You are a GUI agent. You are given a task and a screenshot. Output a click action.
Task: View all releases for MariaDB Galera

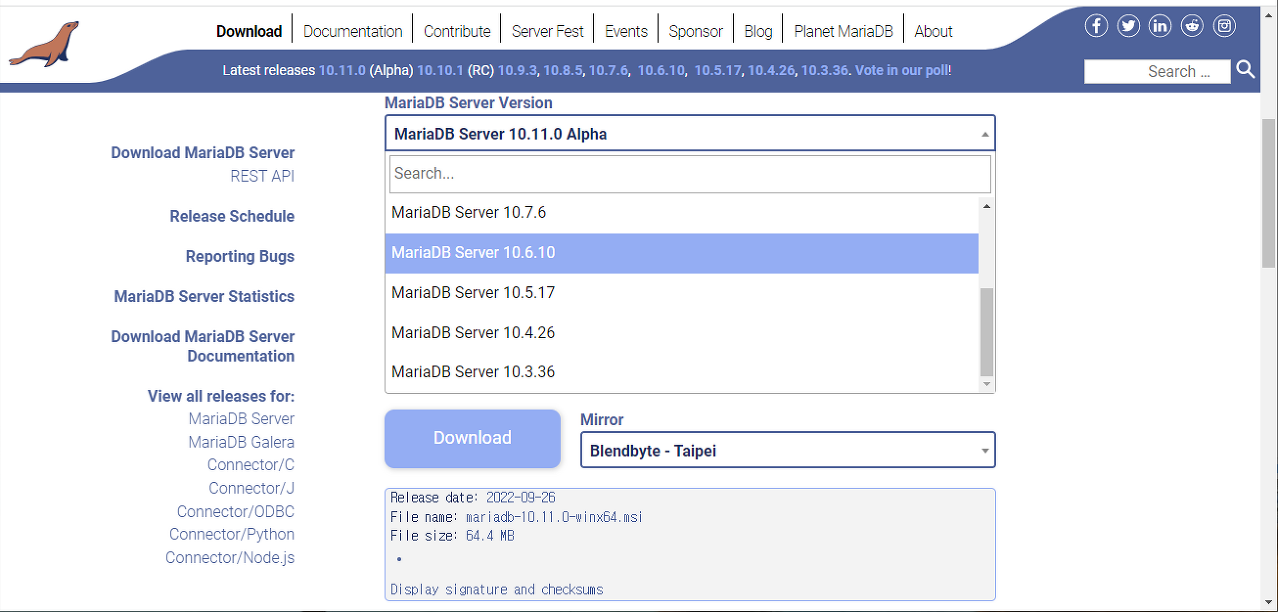(241, 442)
